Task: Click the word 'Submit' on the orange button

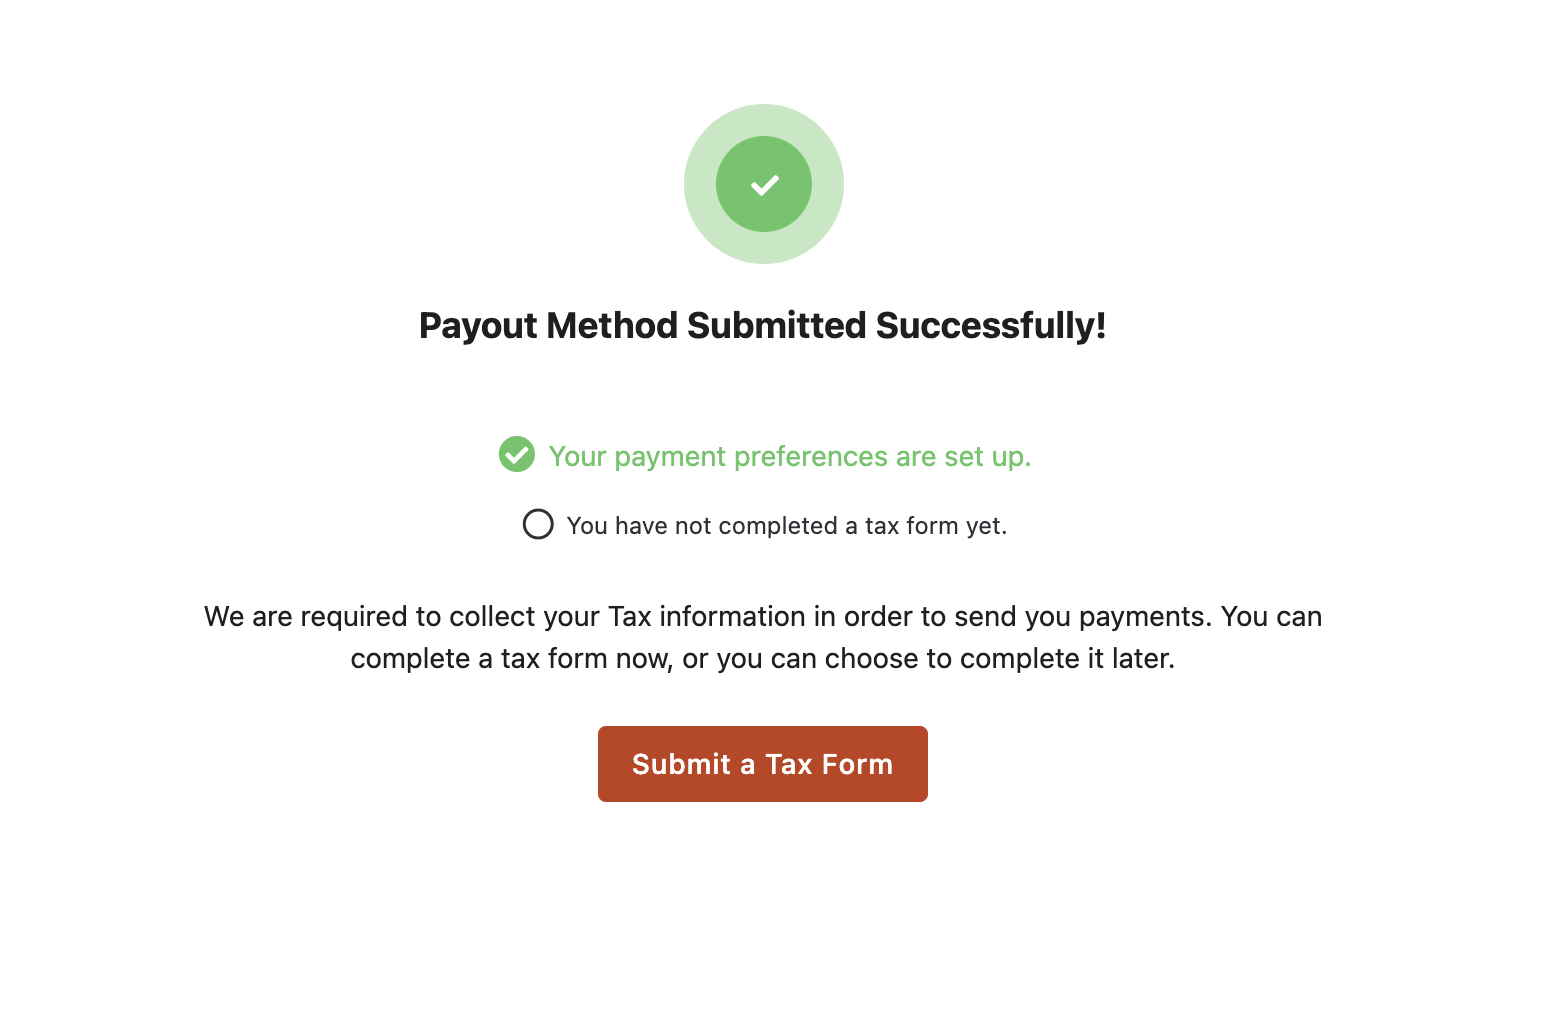Action: point(682,764)
